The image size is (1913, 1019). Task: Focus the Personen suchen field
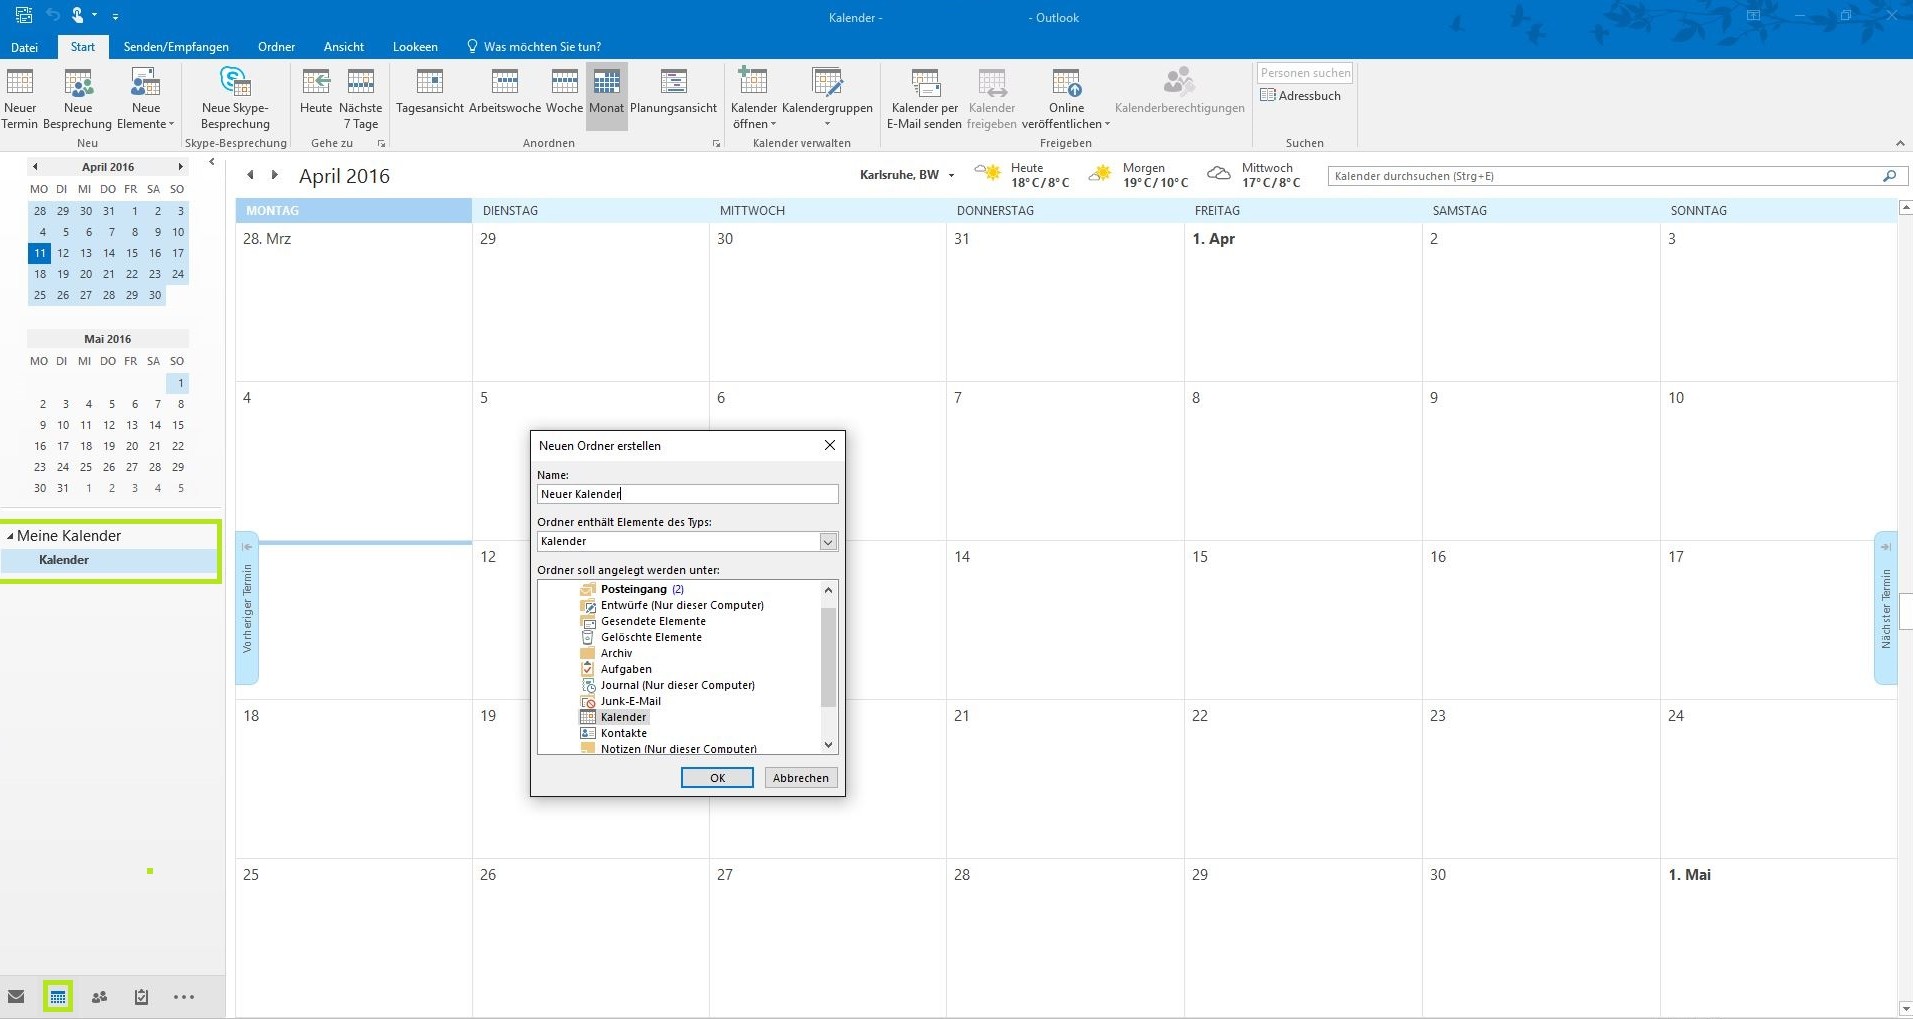tap(1305, 73)
